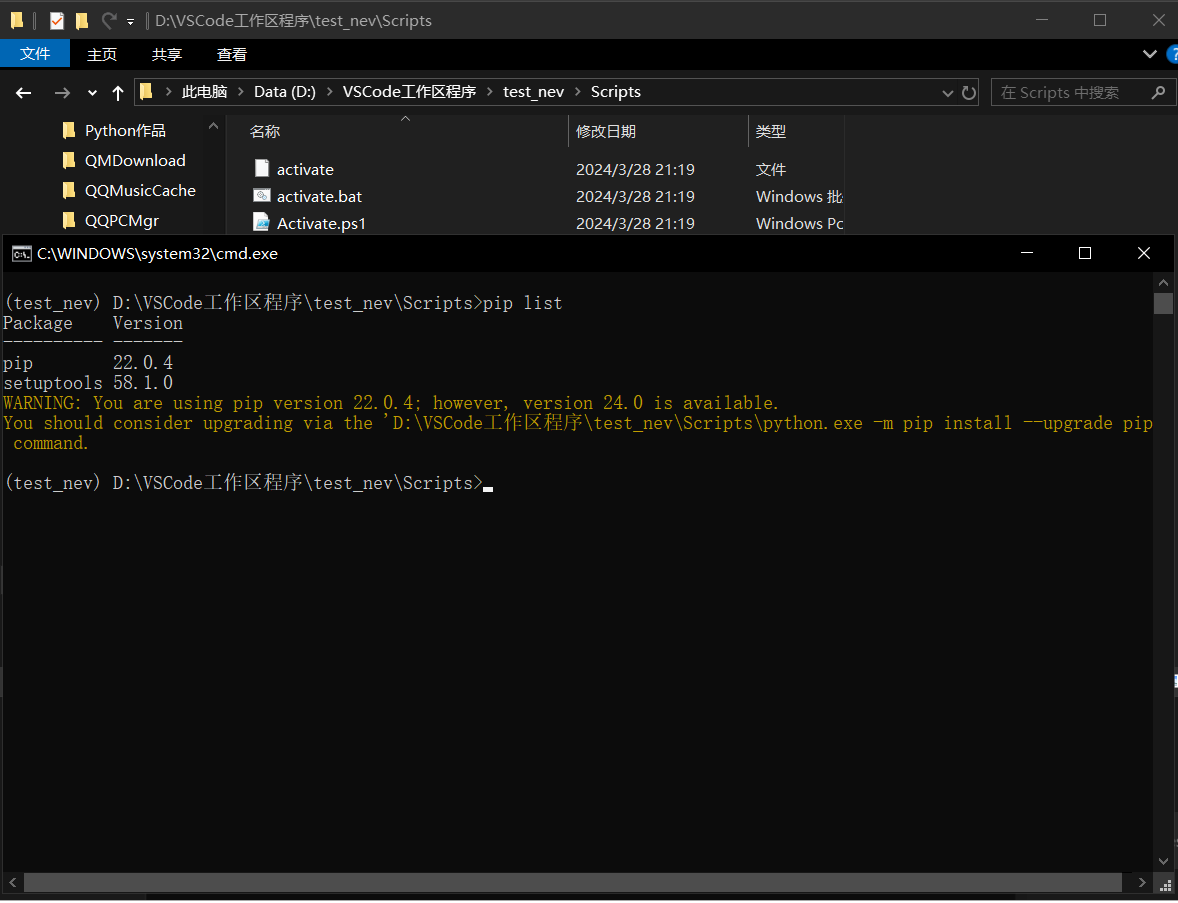Minimize the cmd.exe window

(1027, 254)
